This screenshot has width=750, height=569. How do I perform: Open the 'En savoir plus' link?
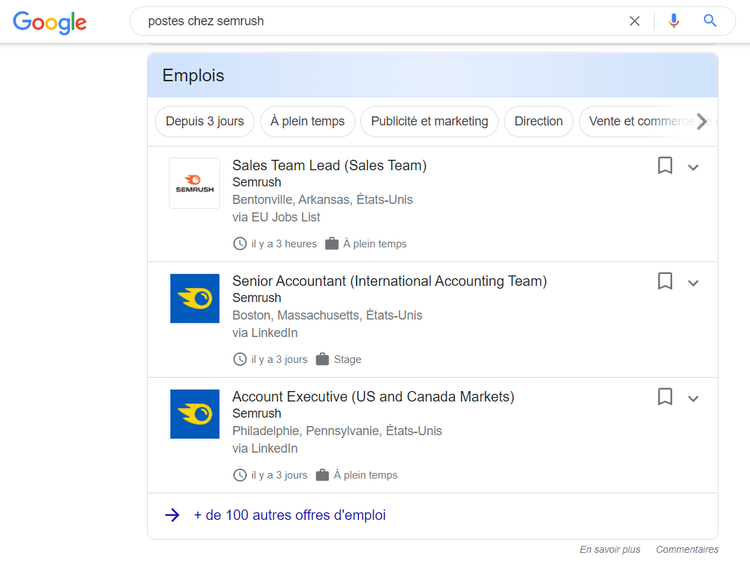(610, 549)
